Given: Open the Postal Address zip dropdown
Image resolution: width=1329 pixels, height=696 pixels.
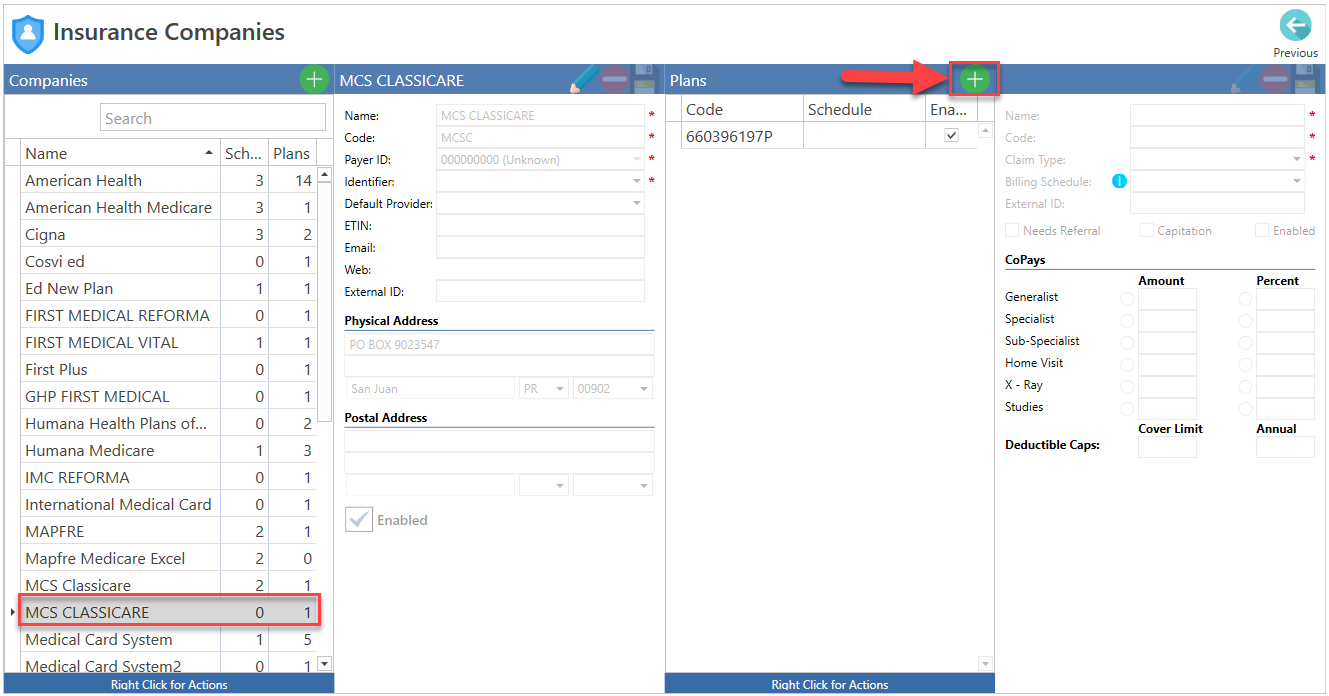Looking at the screenshot, I should coord(644,485).
